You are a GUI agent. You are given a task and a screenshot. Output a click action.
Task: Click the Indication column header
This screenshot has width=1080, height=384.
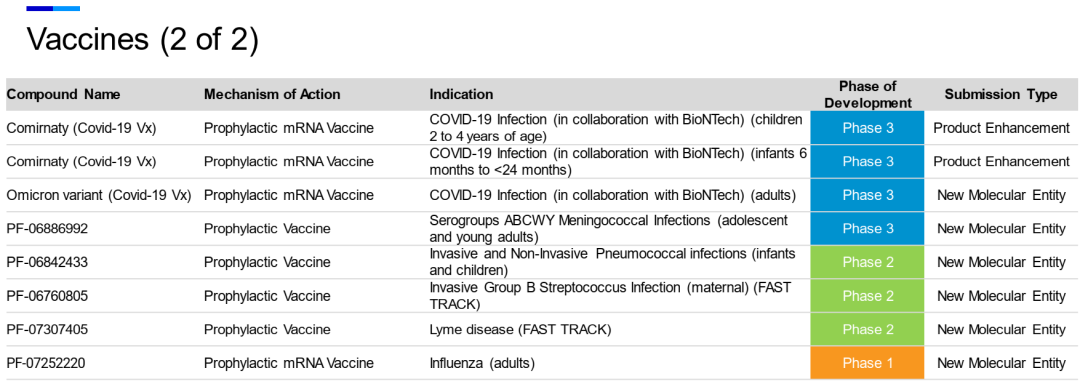461,95
